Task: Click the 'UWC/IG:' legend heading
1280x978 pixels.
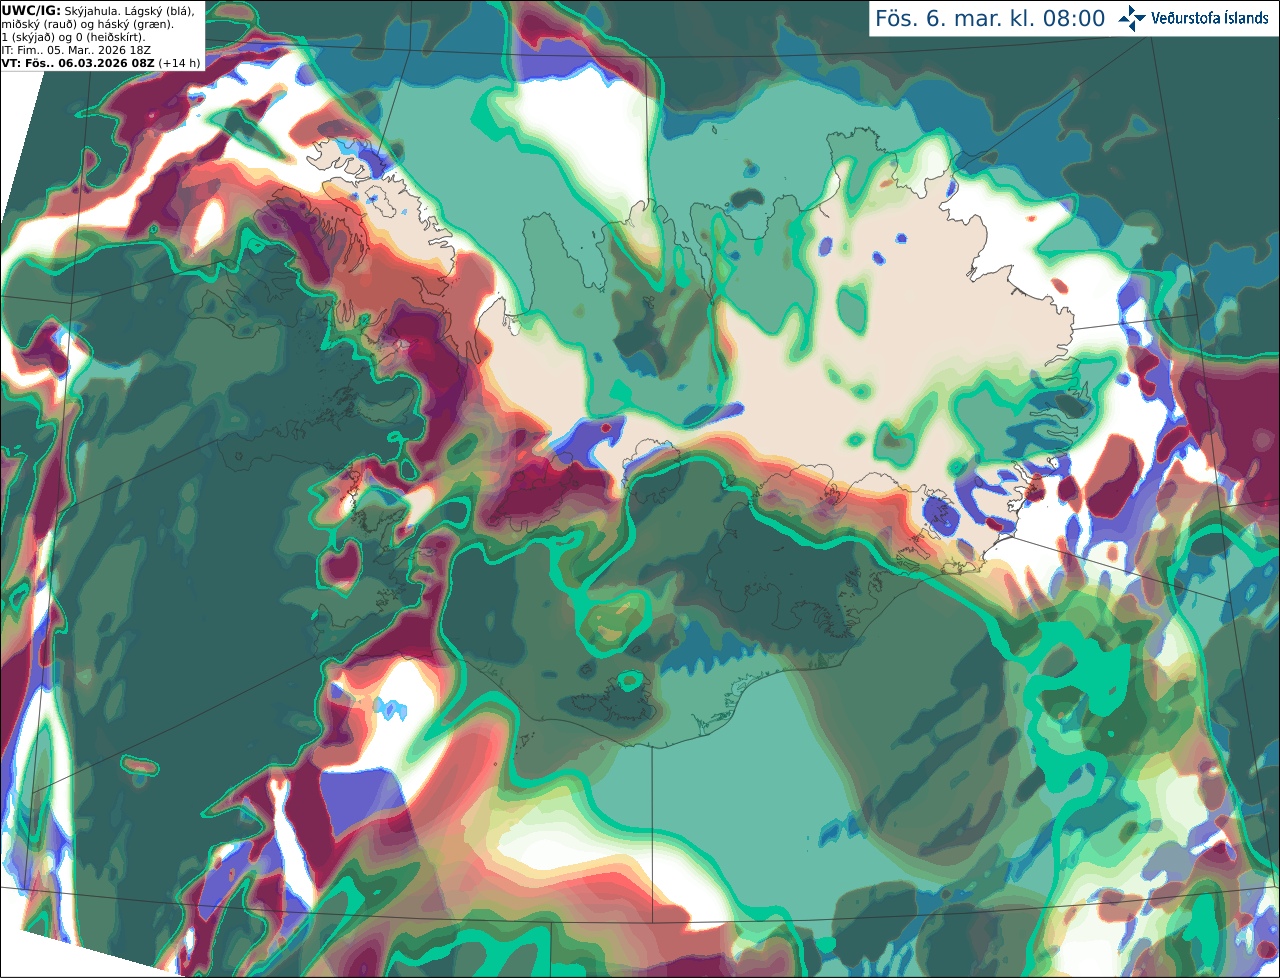Action: [x=31, y=11]
